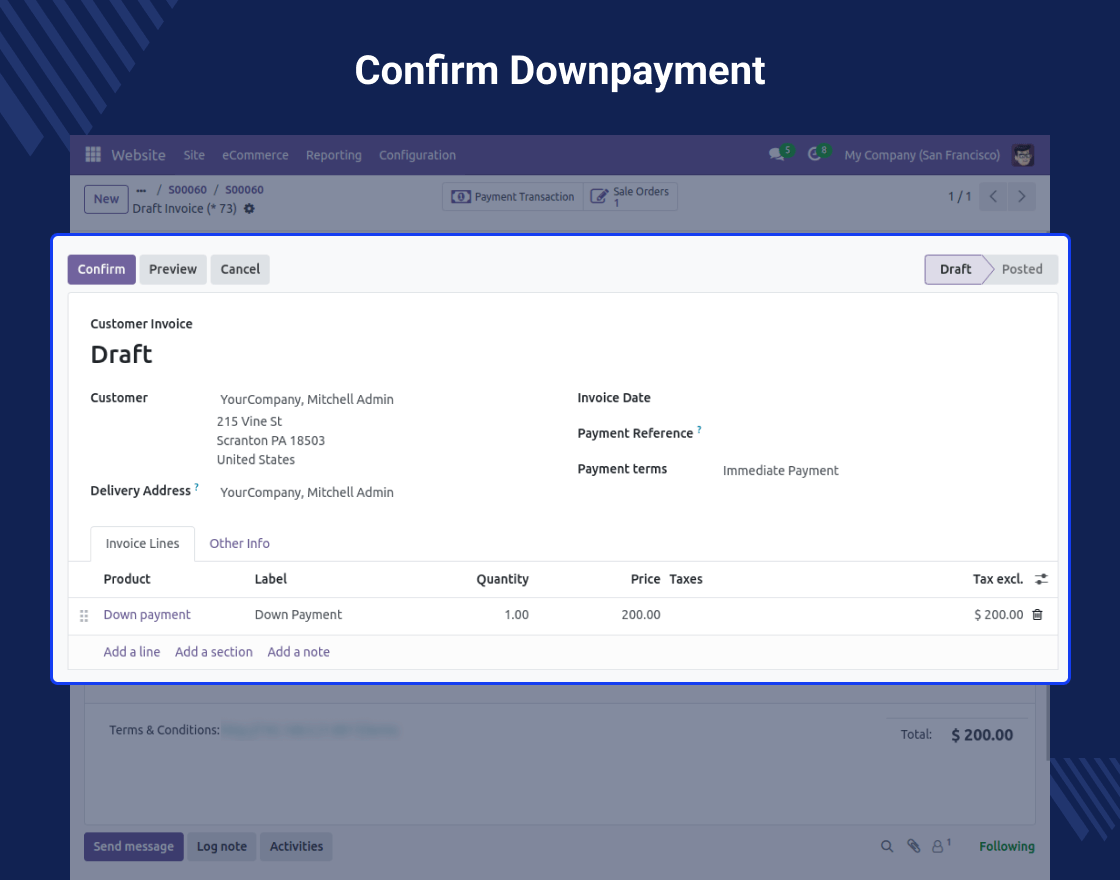Select the Posted status stage
Screen dimensions: 1120x880
click(1022, 269)
